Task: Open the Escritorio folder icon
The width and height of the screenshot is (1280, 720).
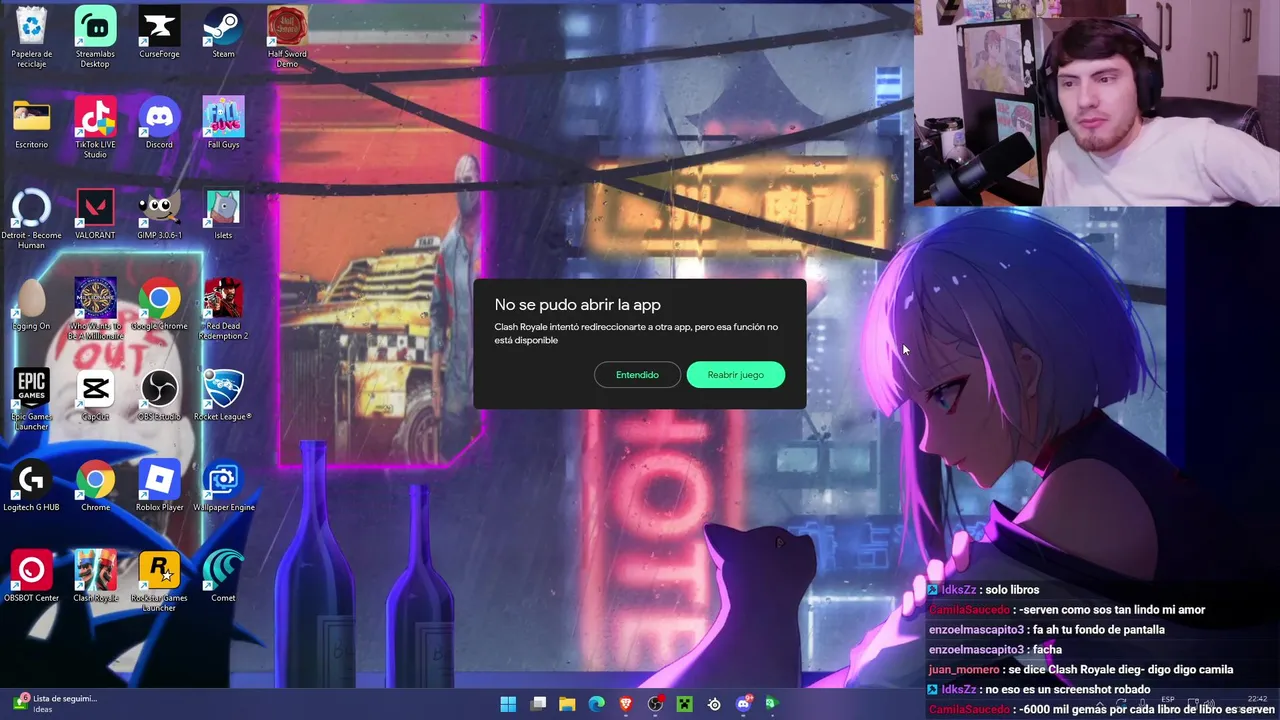Action: tap(32, 123)
